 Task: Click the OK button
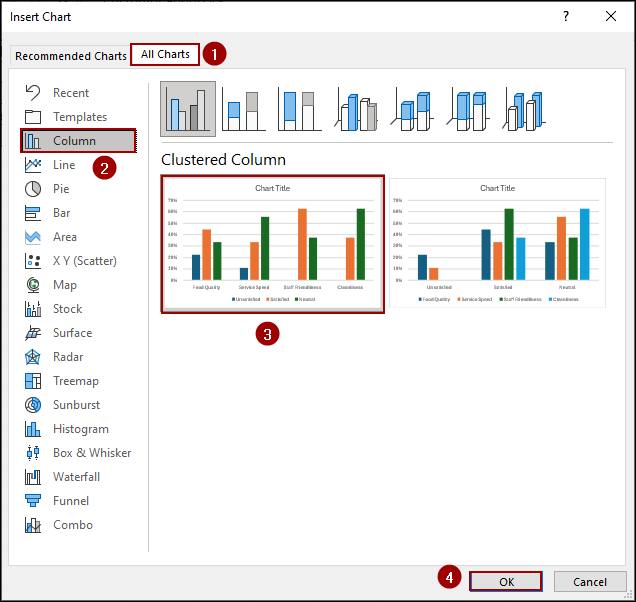tap(505, 582)
